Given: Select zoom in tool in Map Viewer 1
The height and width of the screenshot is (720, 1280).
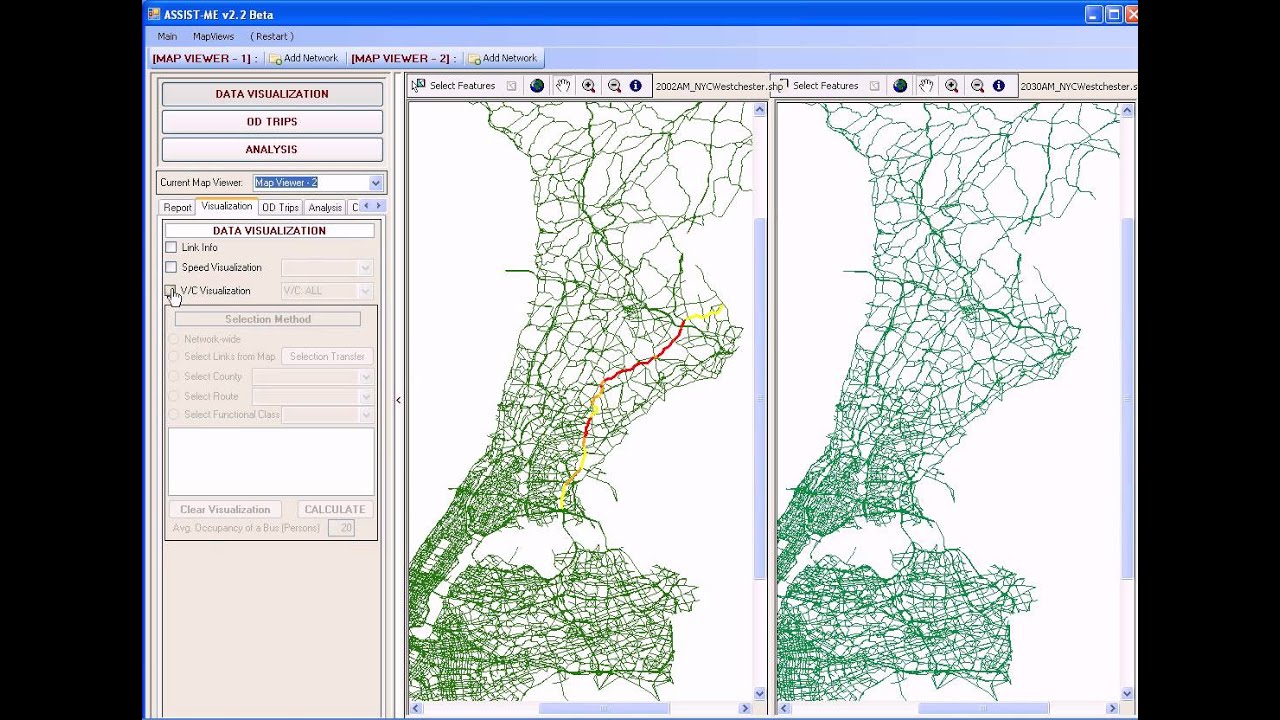Looking at the screenshot, I should pyautogui.click(x=589, y=86).
